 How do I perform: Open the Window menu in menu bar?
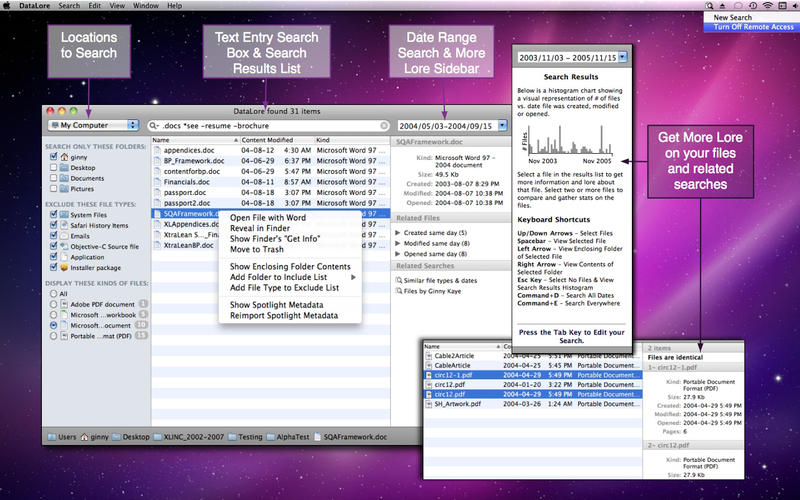tap(146, 6)
